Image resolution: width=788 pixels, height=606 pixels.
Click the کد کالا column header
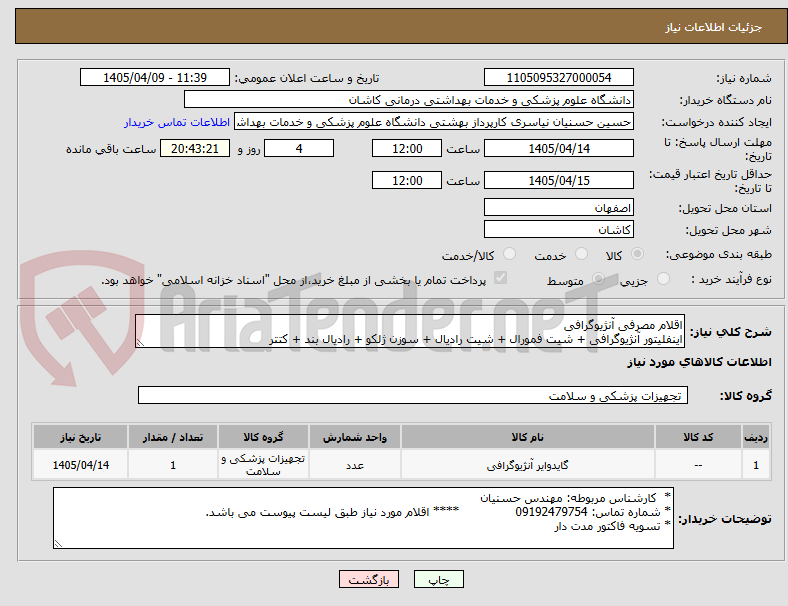tap(698, 437)
